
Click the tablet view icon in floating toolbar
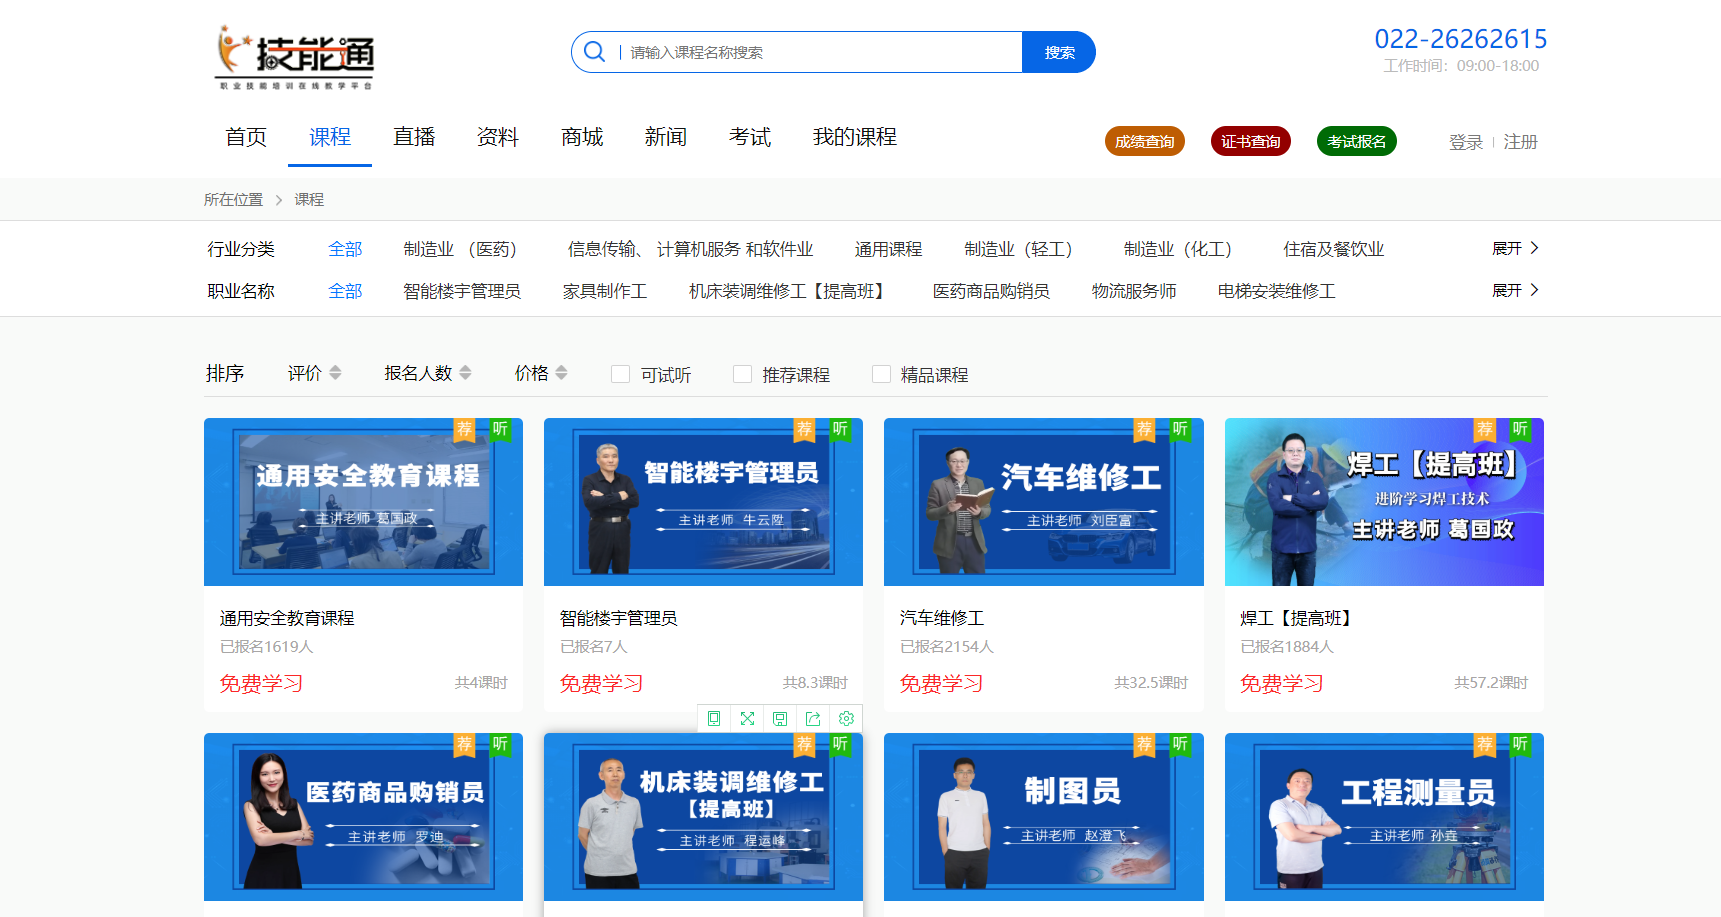pos(714,718)
